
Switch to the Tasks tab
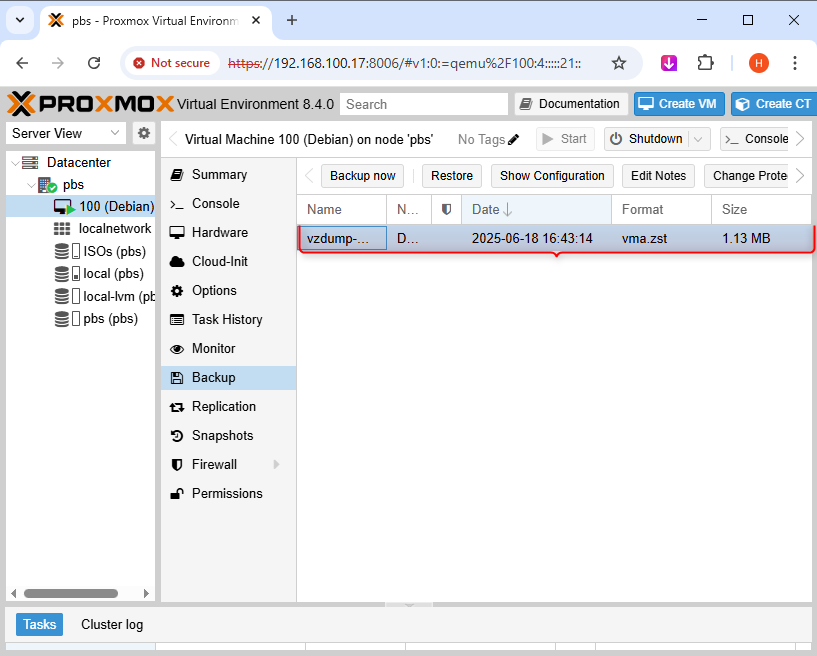[x=40, y=624]
